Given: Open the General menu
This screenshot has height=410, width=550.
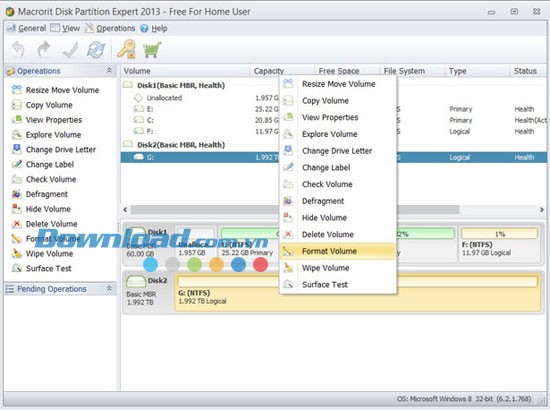Looking at the screenshot, I should pyautogui.click(x=27, y=28).
